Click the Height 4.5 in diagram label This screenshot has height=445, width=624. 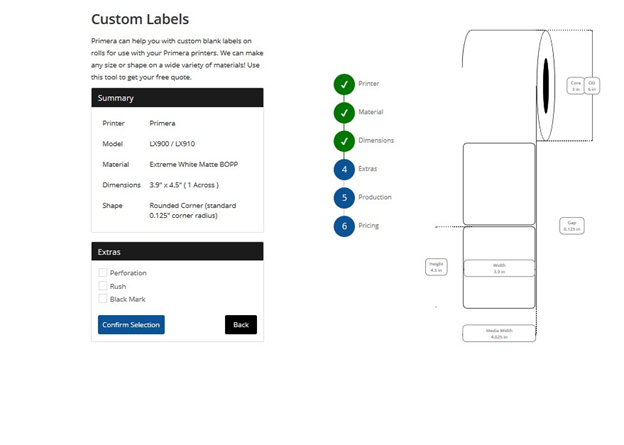click(x=436, y=267)
